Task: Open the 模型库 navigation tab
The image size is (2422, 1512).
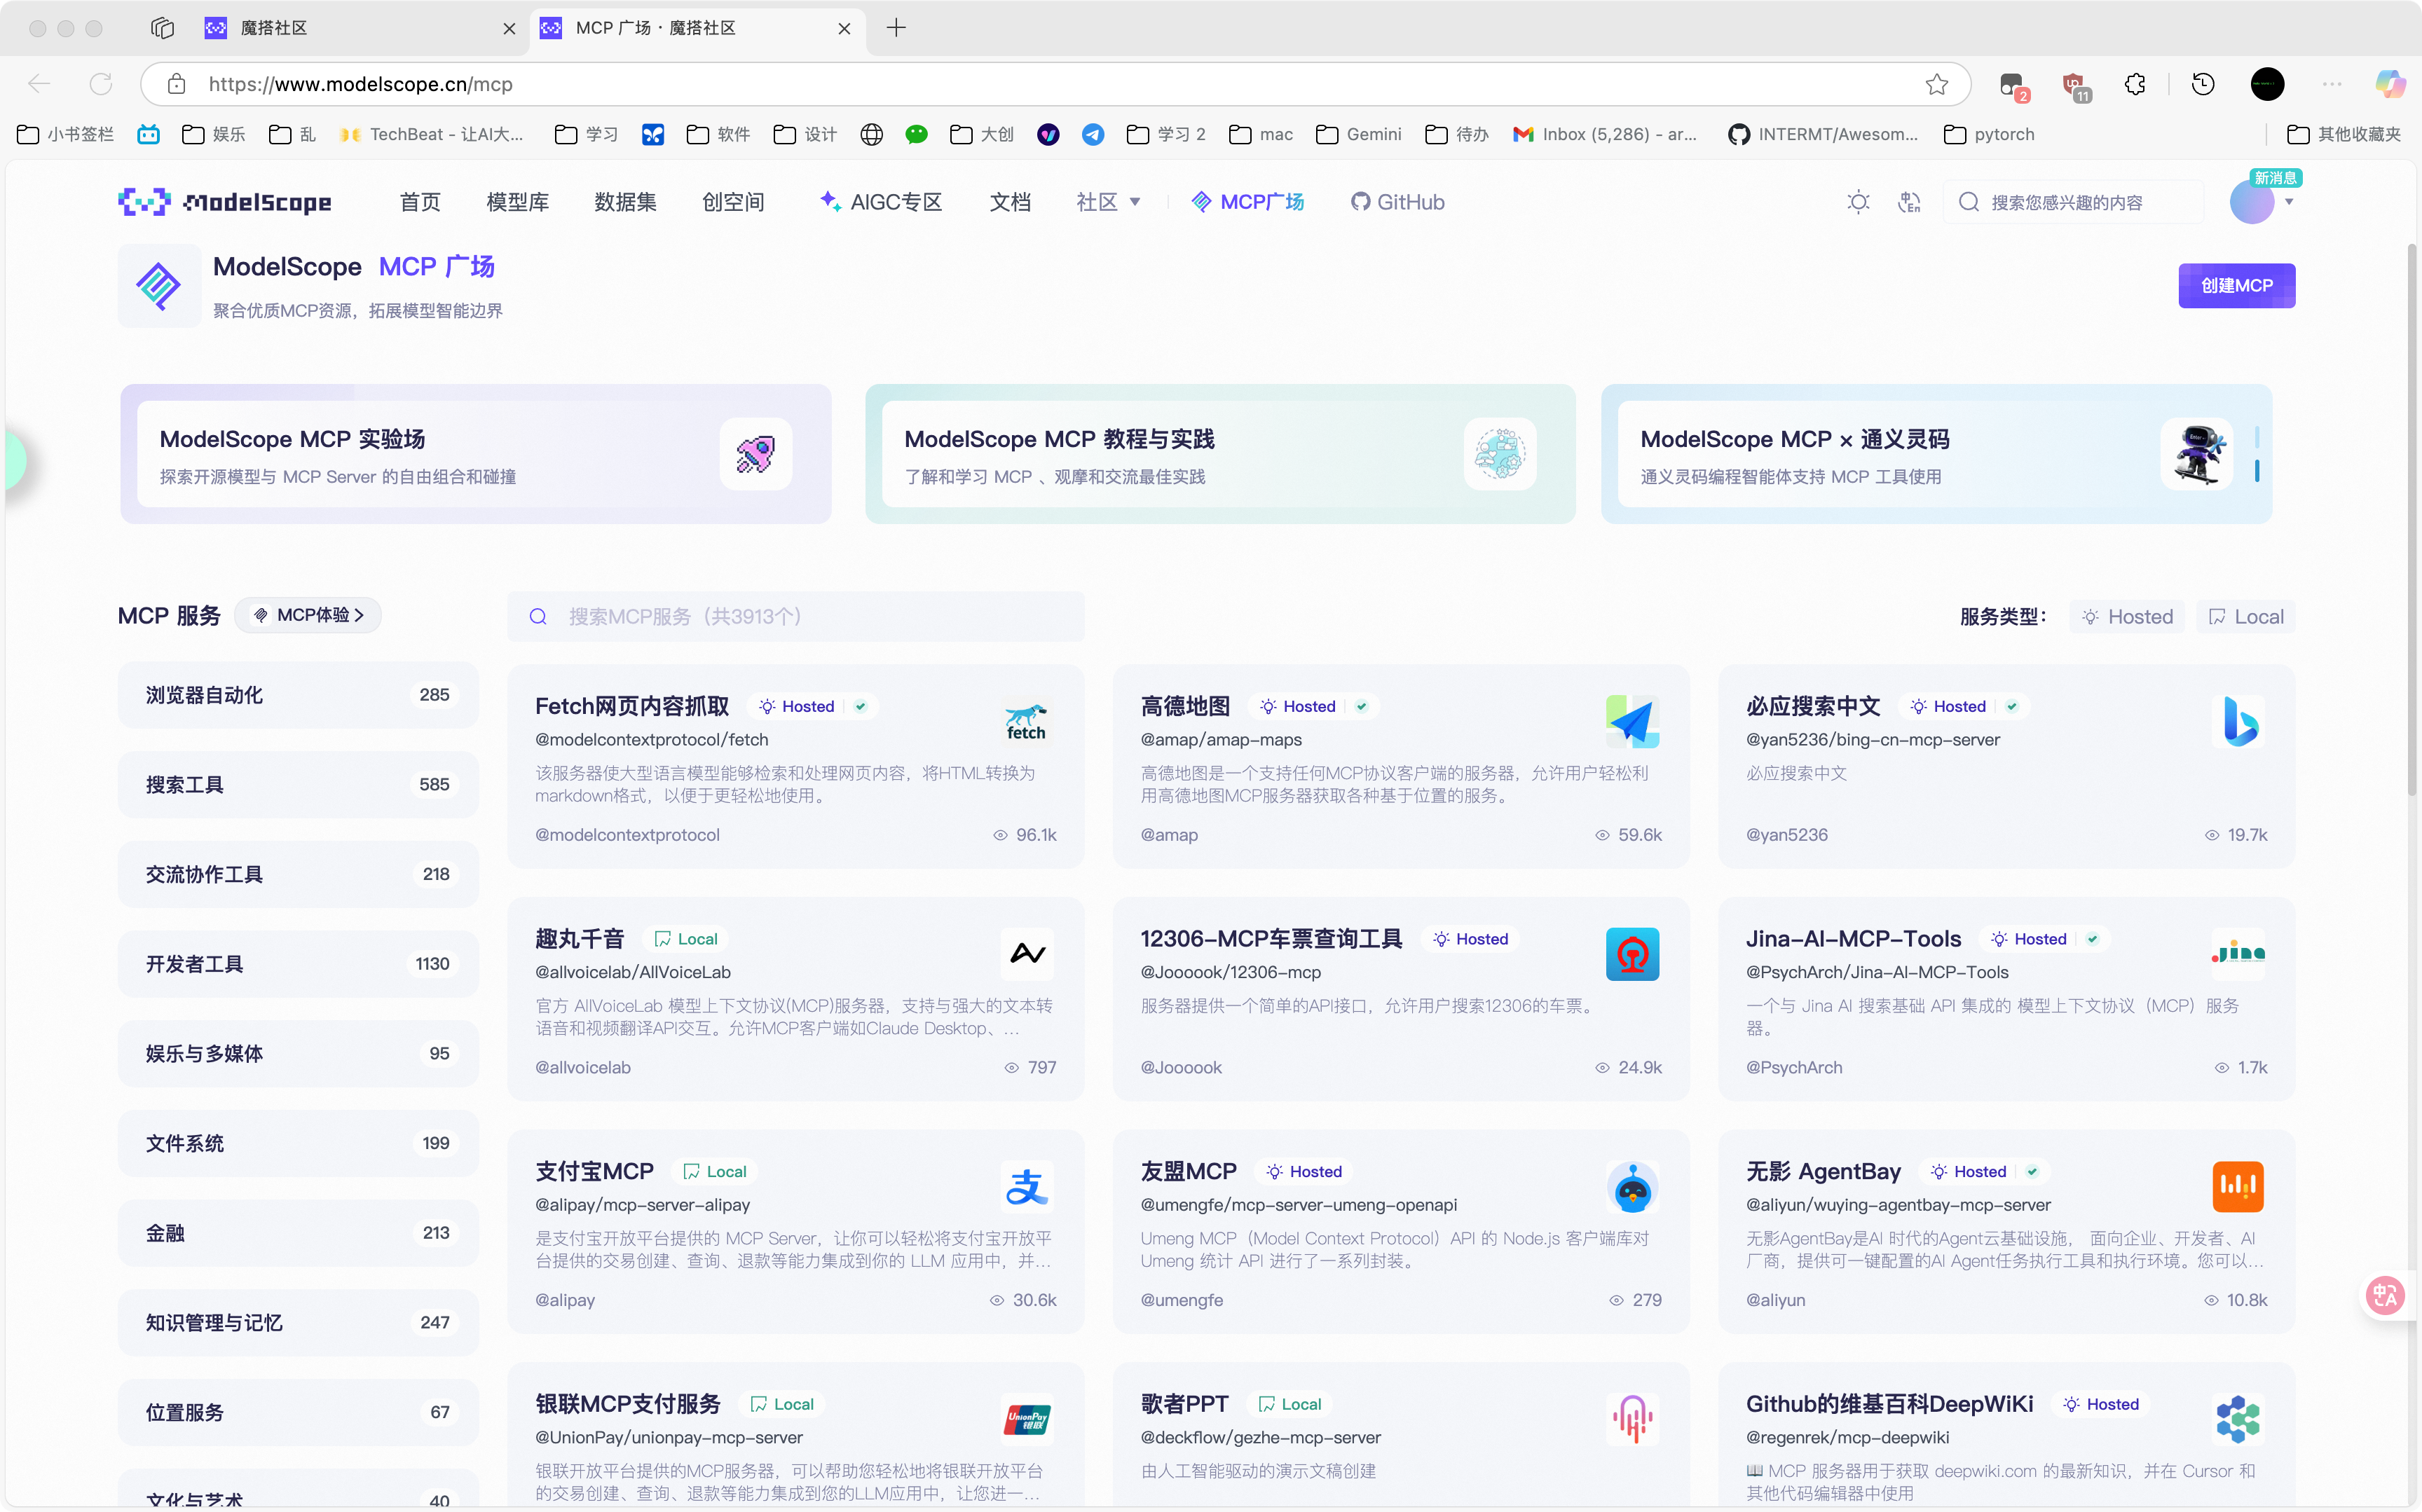Action: 517,202
